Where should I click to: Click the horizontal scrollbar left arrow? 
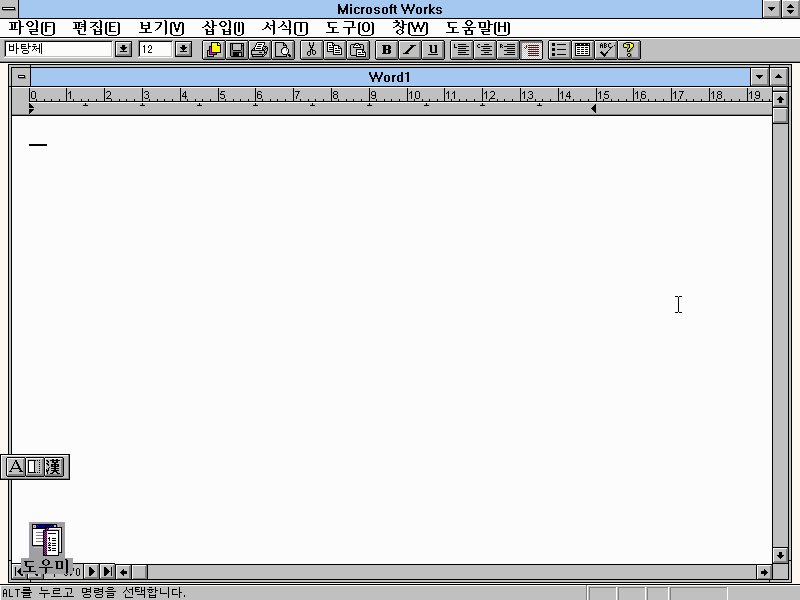[x=123, y=572]
